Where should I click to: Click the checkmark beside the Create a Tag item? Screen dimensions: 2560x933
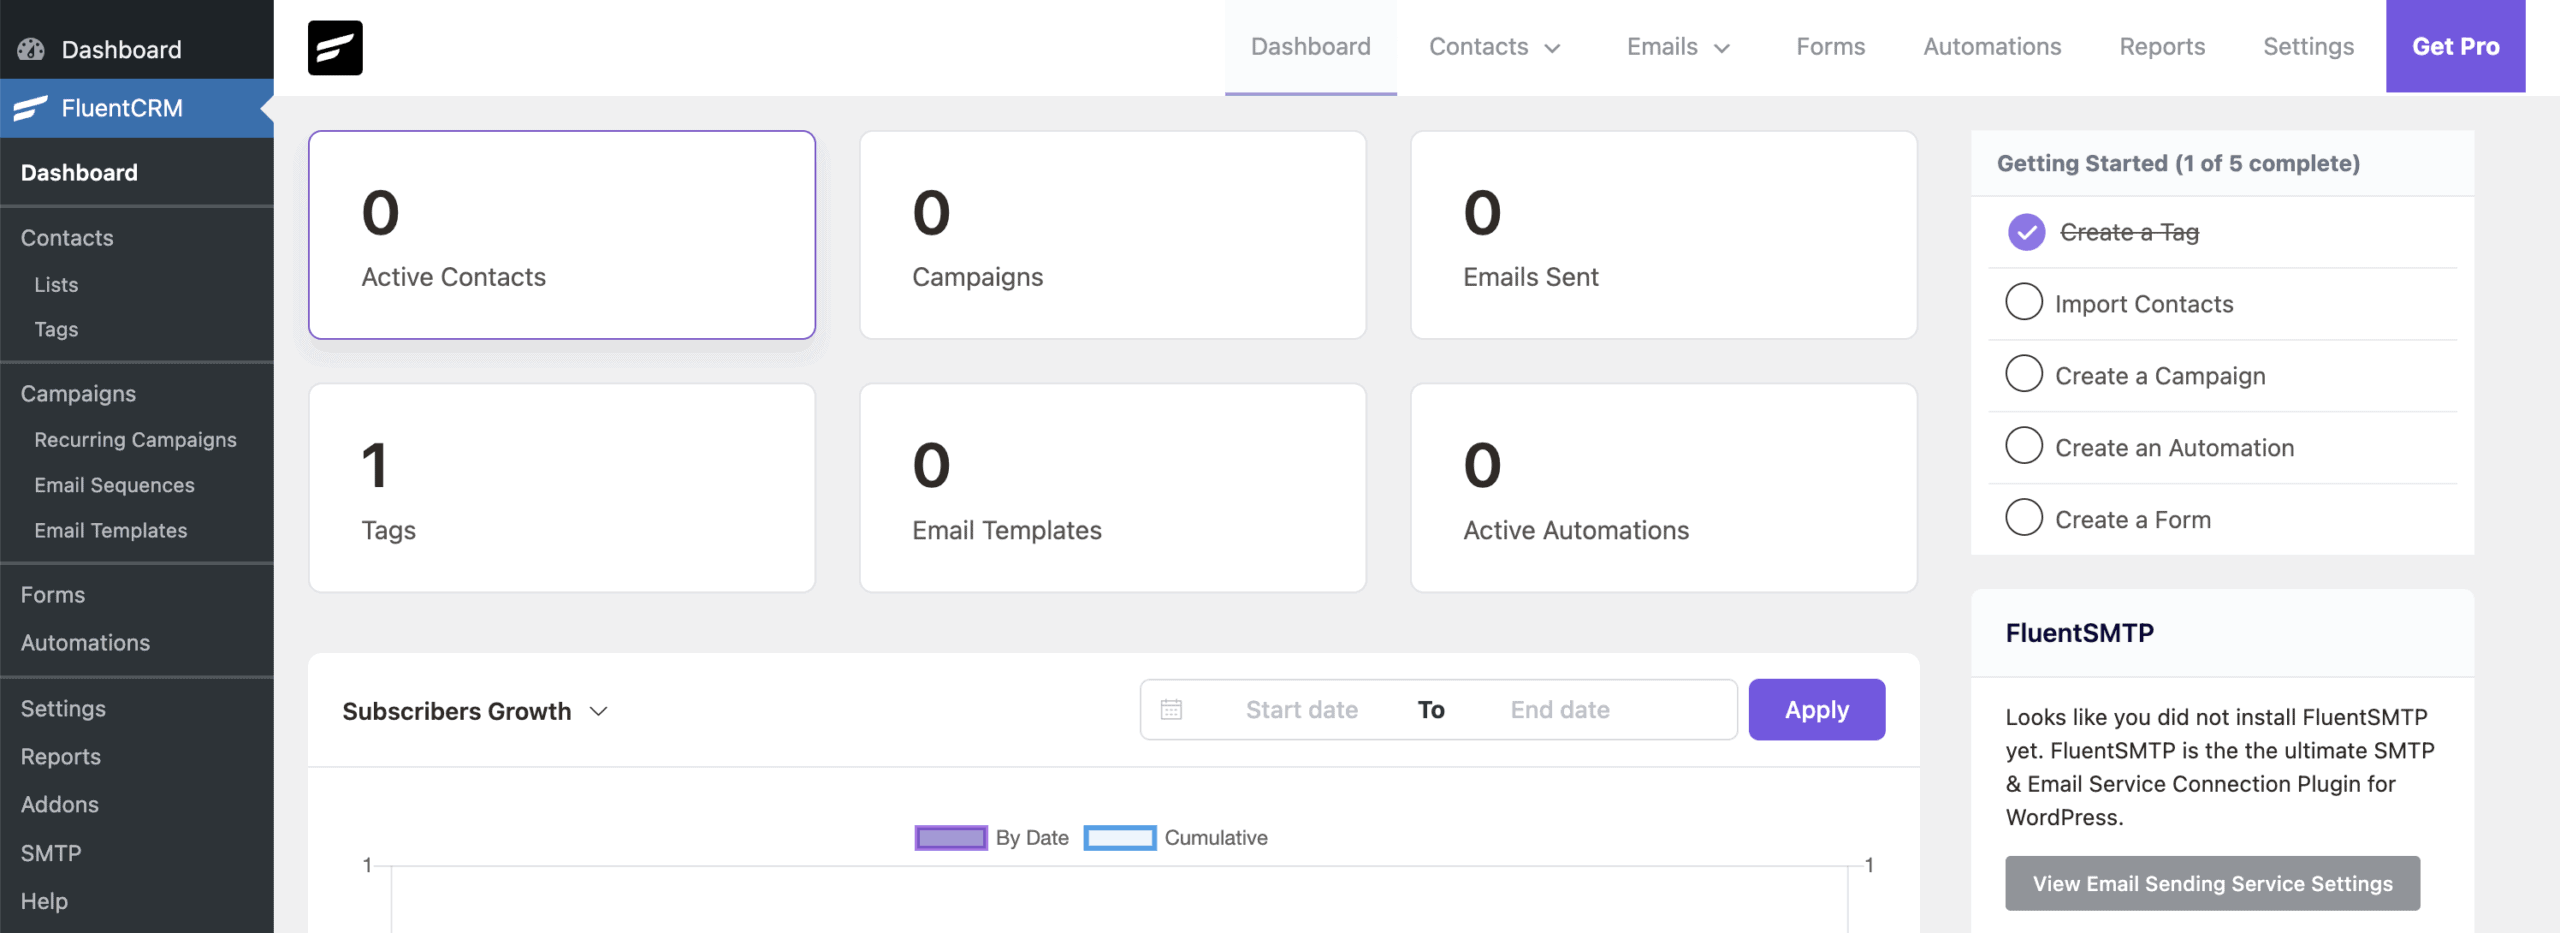pyautogui.click(x=2025, y=232)
